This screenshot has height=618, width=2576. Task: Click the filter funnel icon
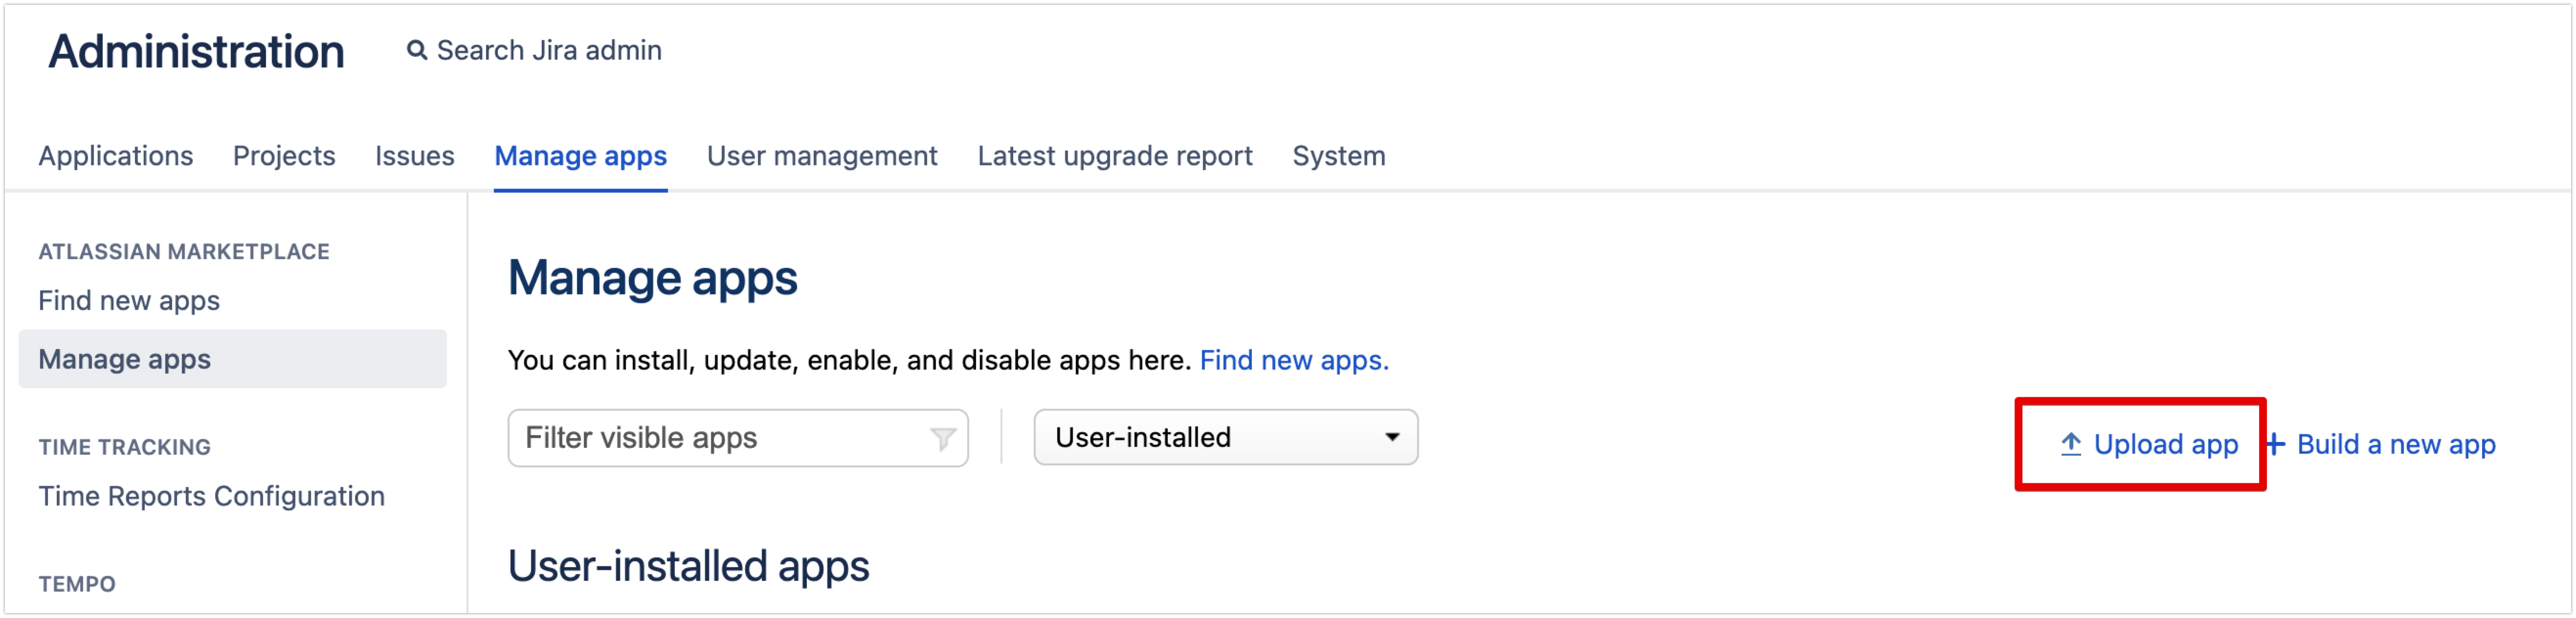click(x=942, y=438)
